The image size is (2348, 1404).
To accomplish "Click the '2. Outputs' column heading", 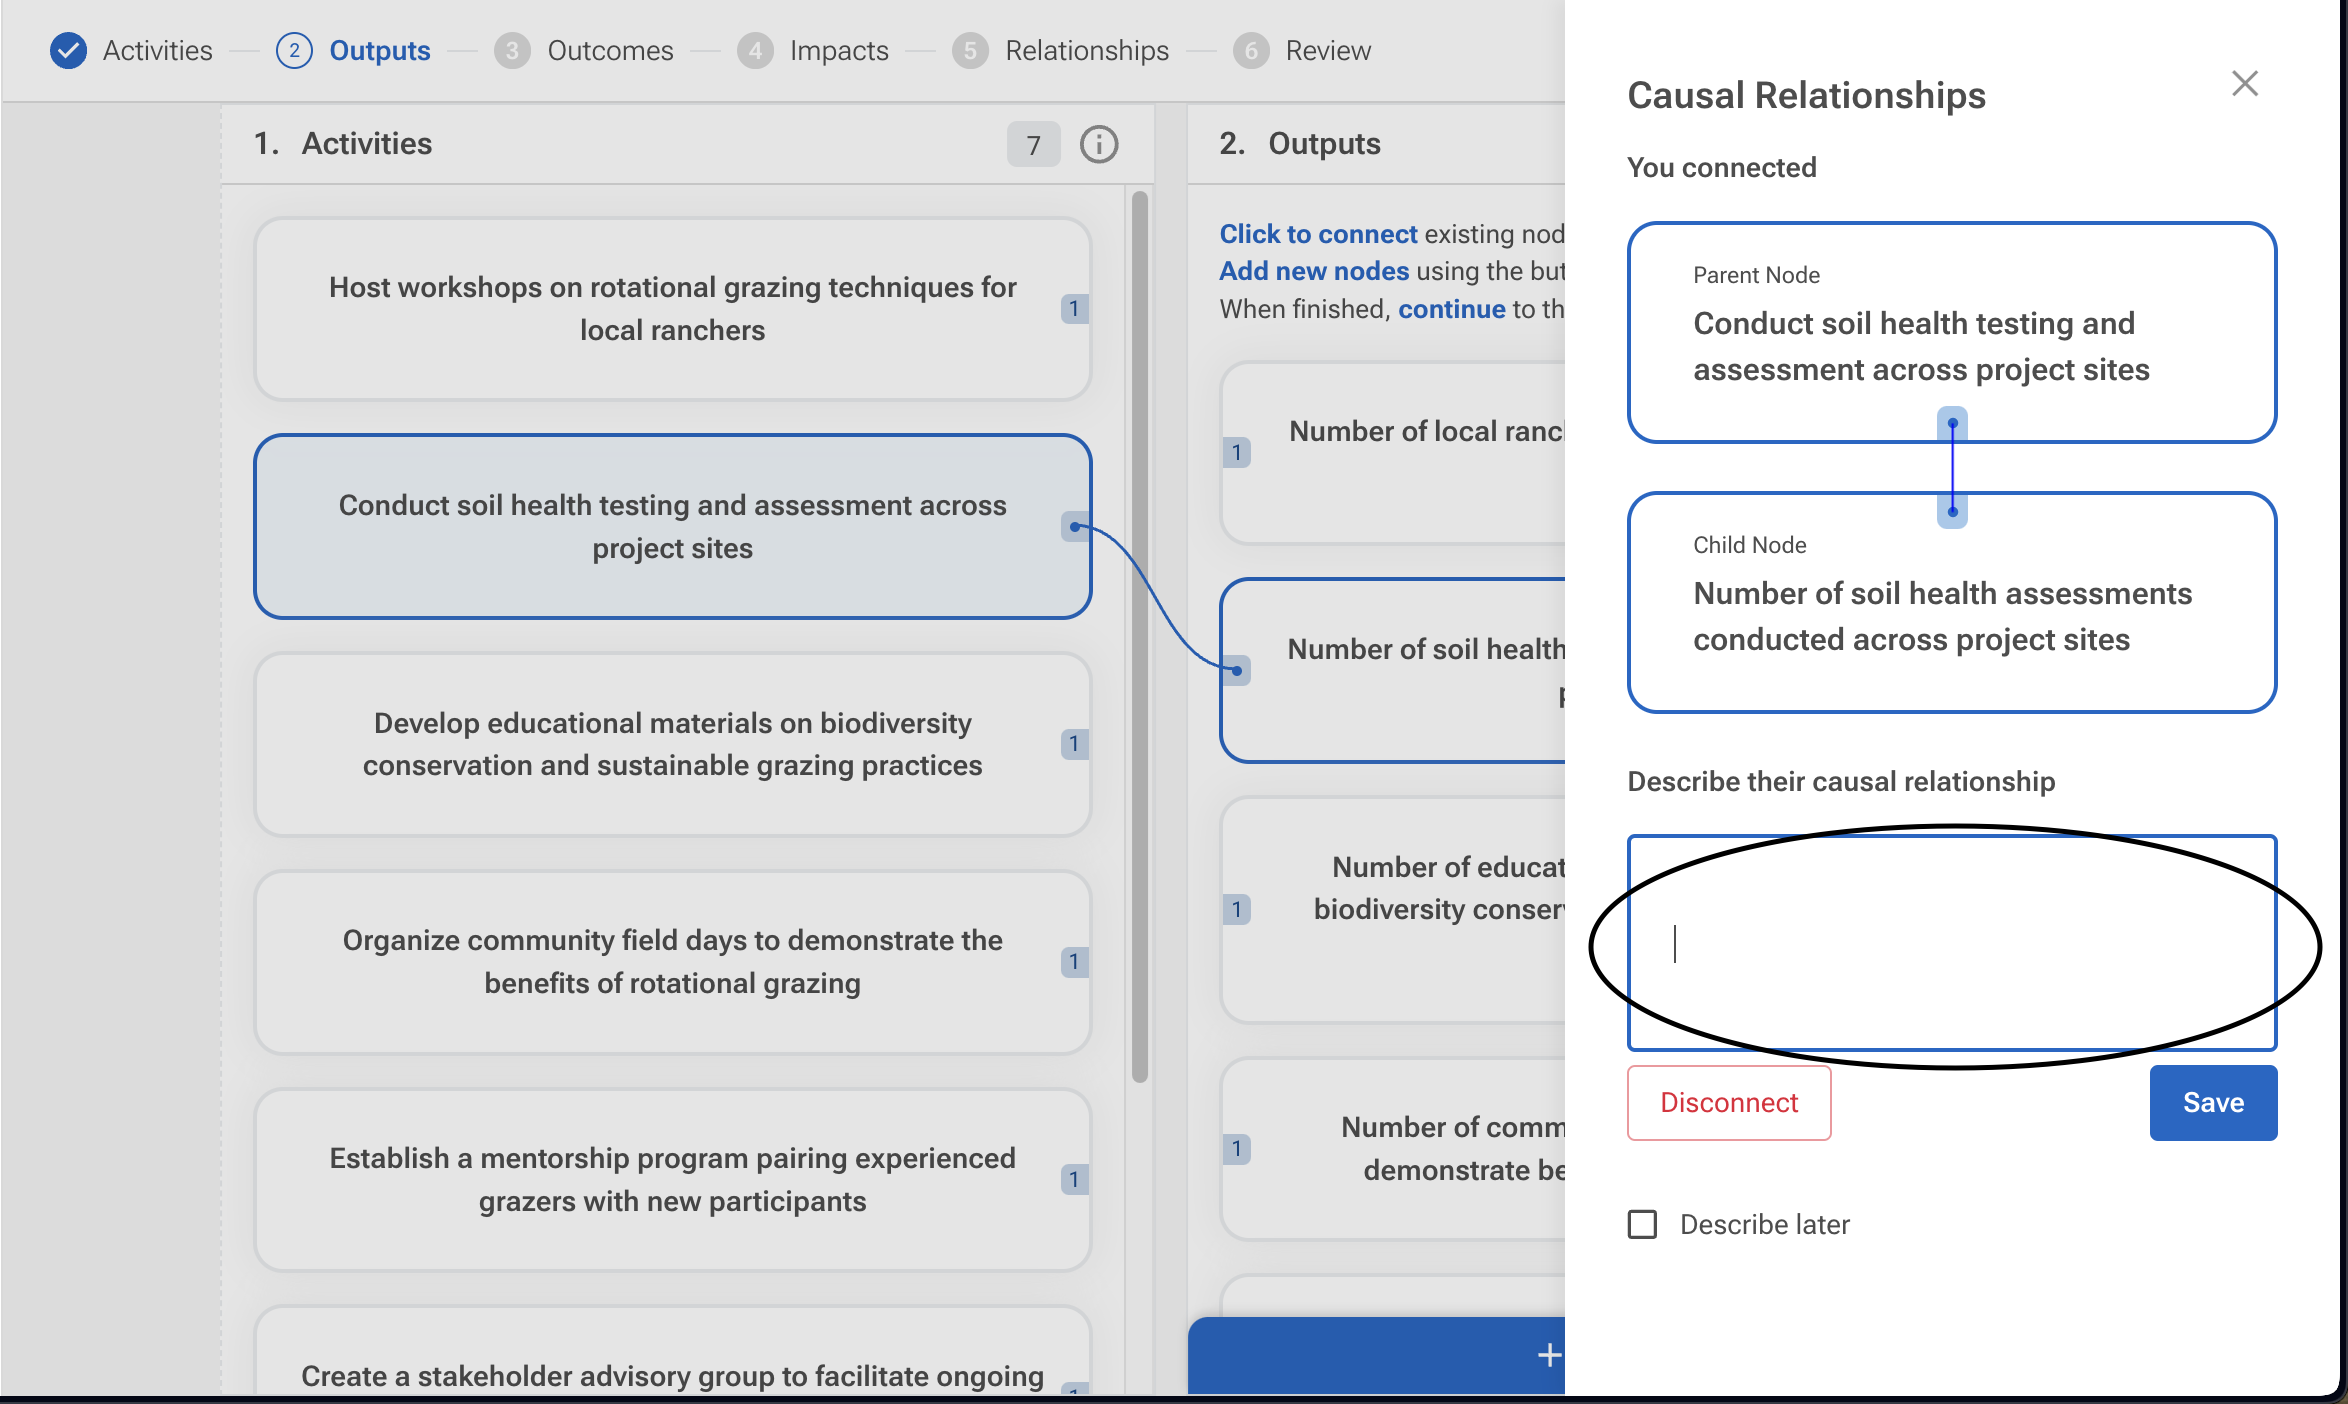I will [x=1300, y=144].
